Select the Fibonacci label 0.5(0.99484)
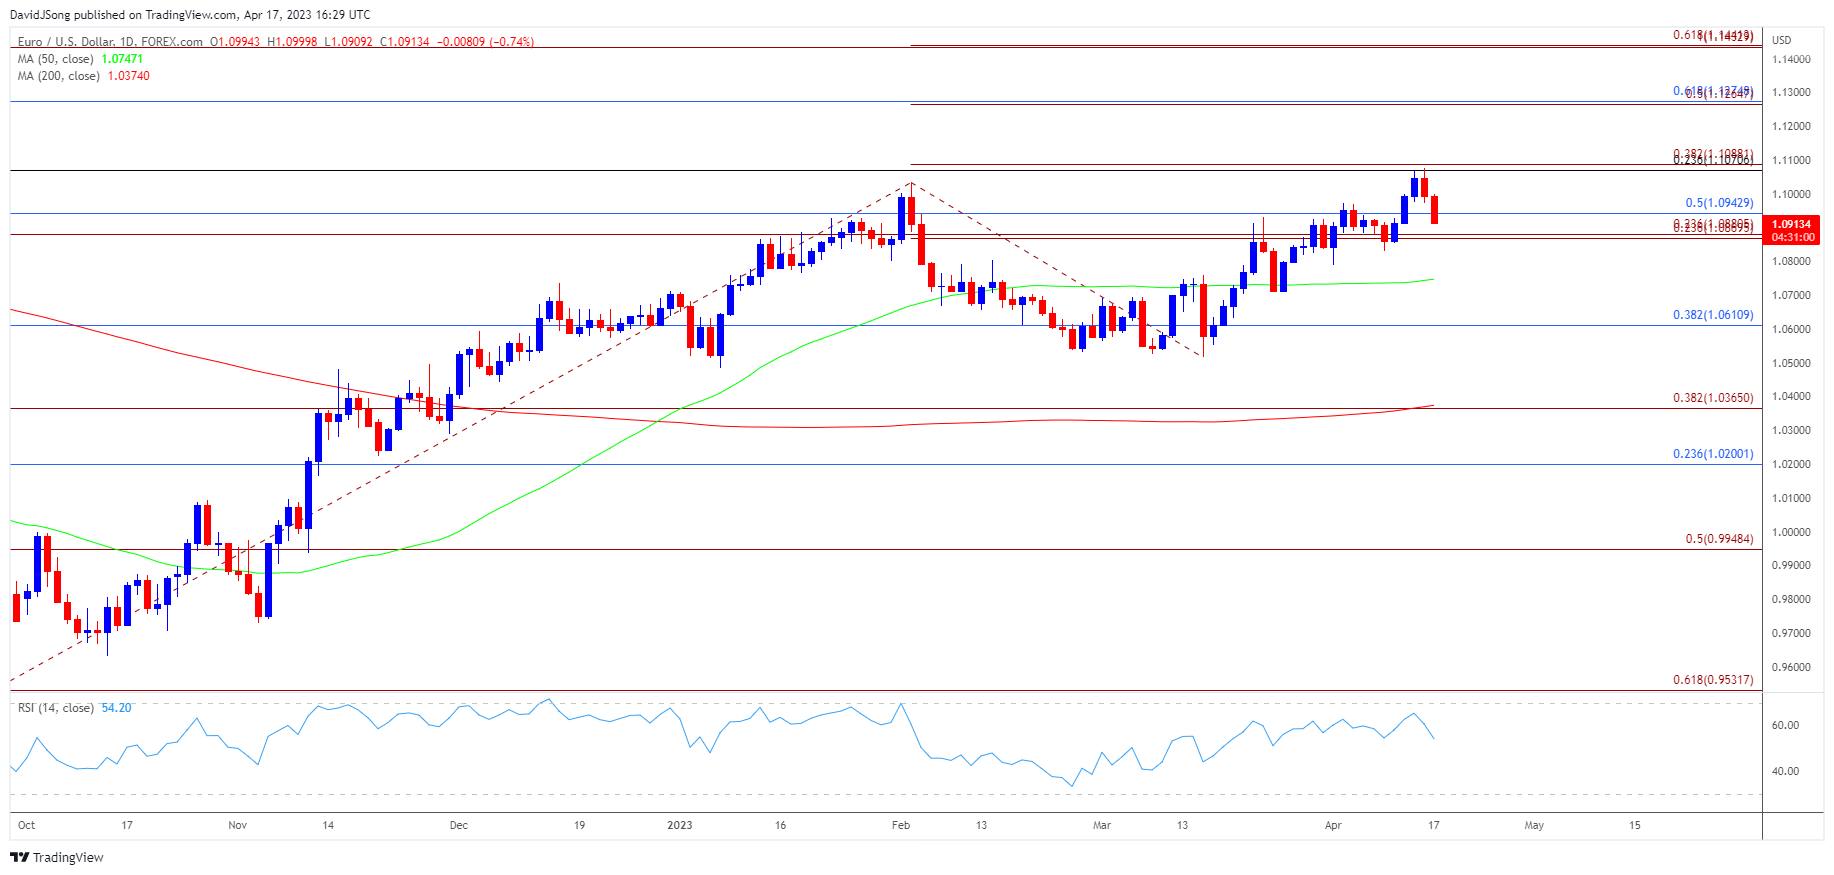The width and height of the screenshot is (1834, 875). click(x=1719, y=539)
